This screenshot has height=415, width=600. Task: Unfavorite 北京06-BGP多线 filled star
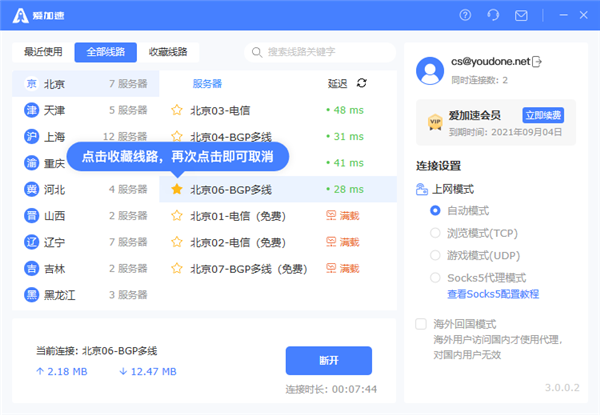177,189
